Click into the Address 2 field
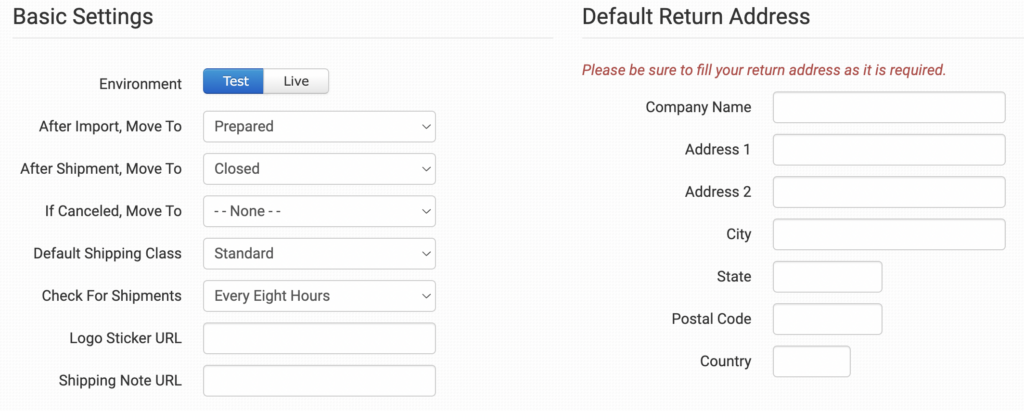1024x411 pixels. pos(888,192)
